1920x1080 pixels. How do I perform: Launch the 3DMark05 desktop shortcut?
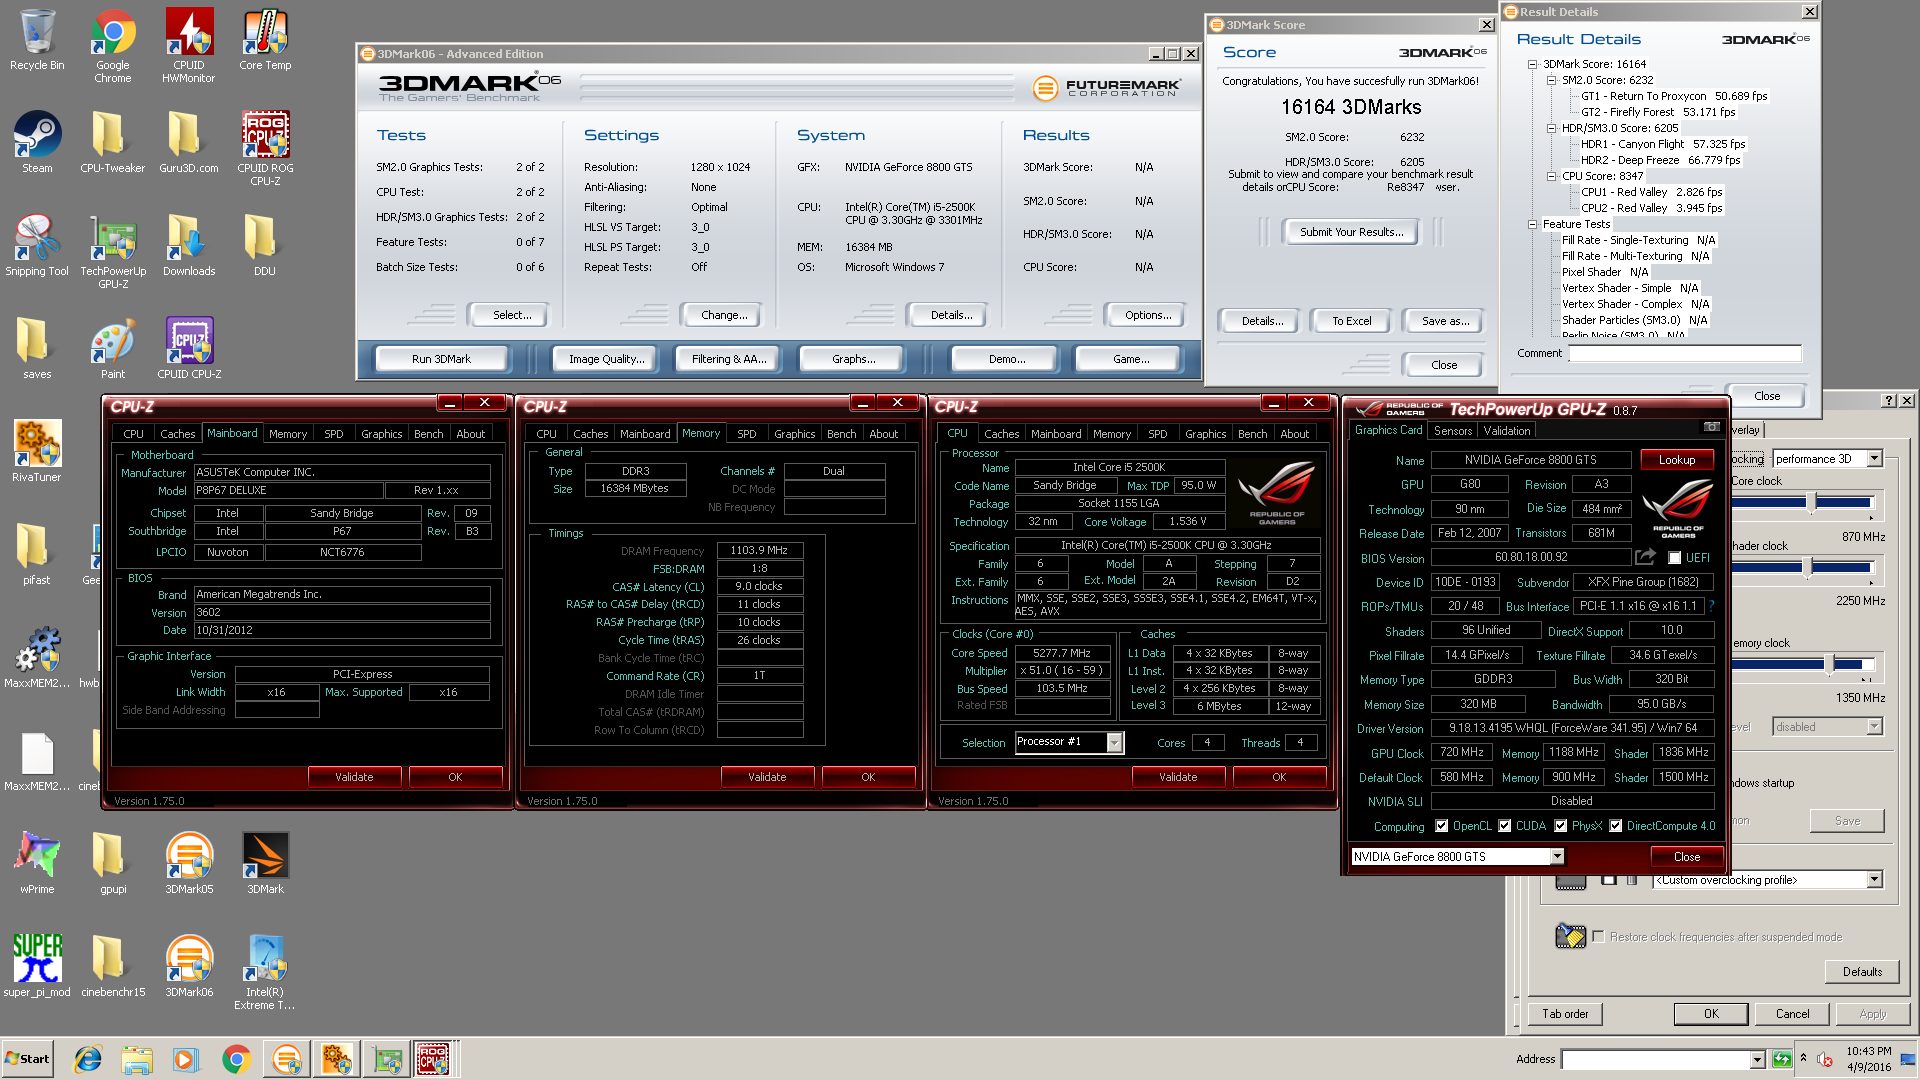(x=189, y=863)
